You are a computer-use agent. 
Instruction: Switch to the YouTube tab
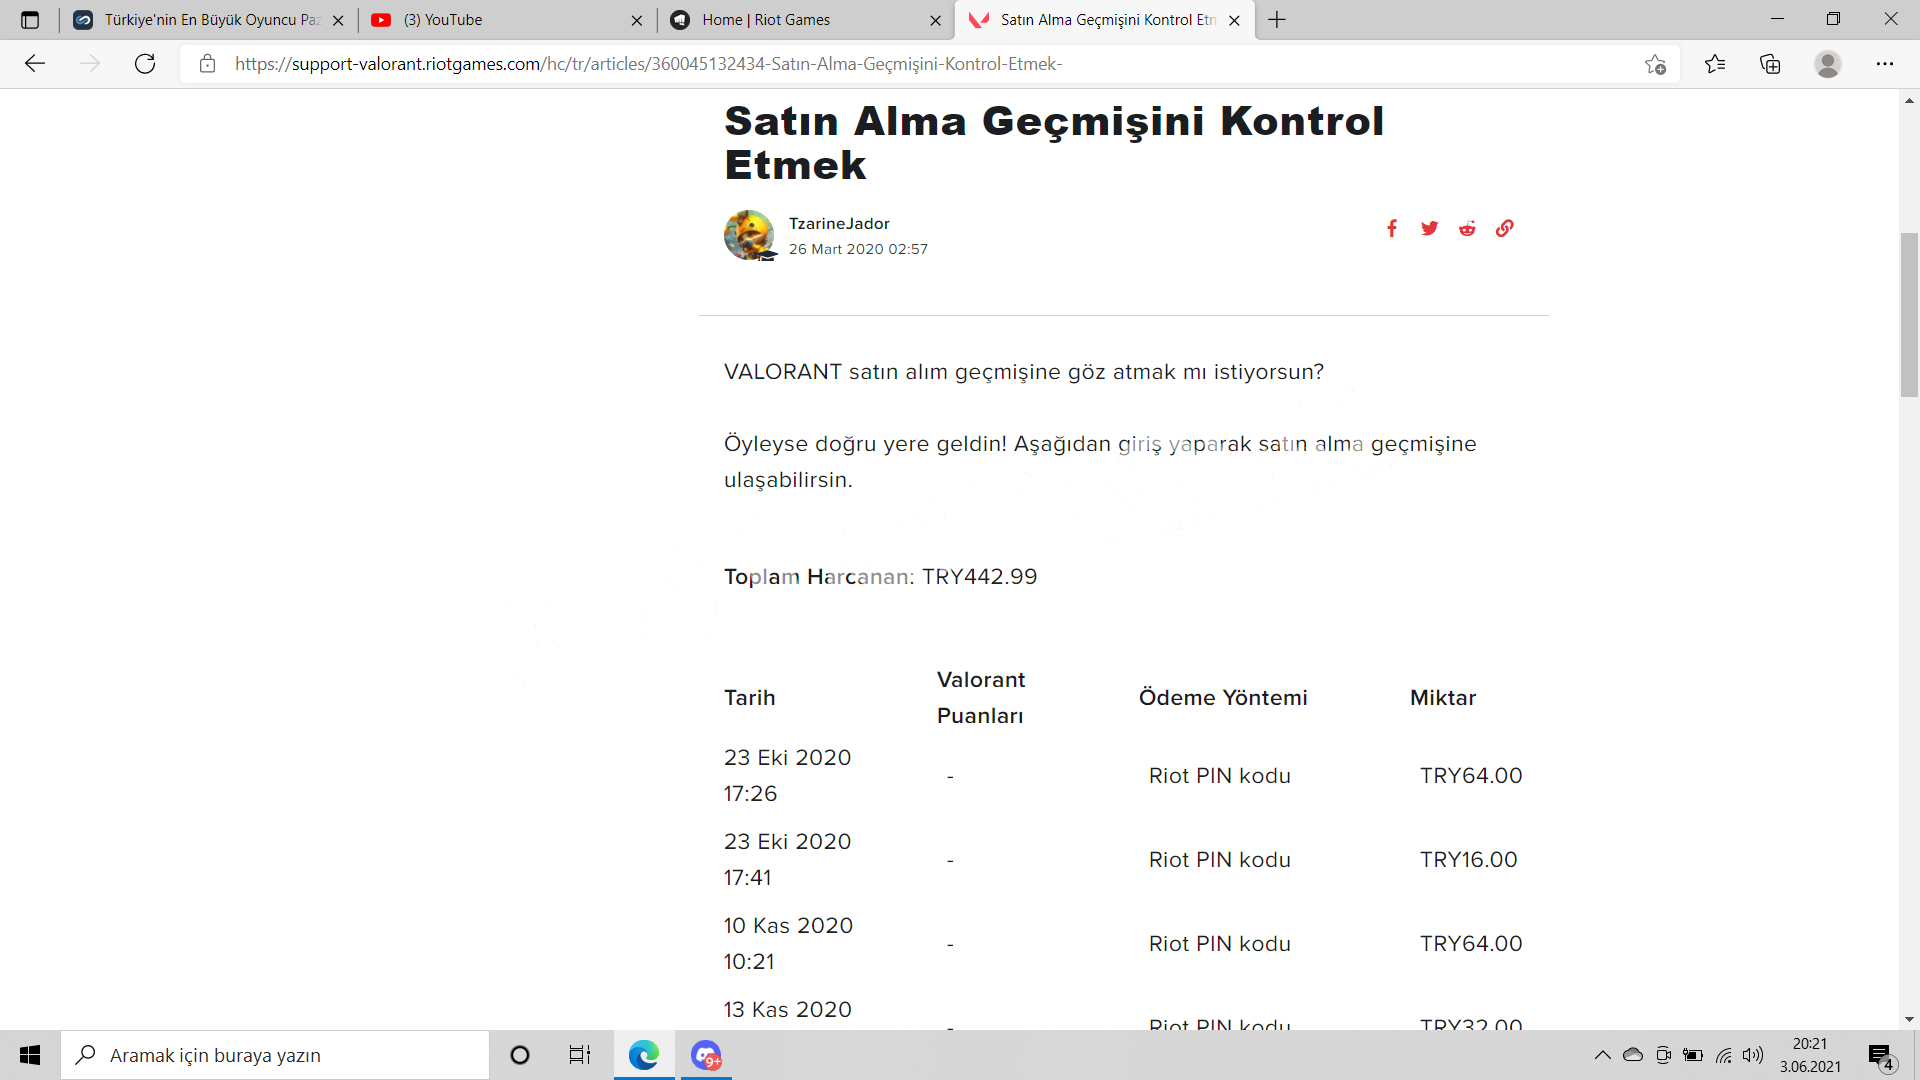(x=505, y=20)
